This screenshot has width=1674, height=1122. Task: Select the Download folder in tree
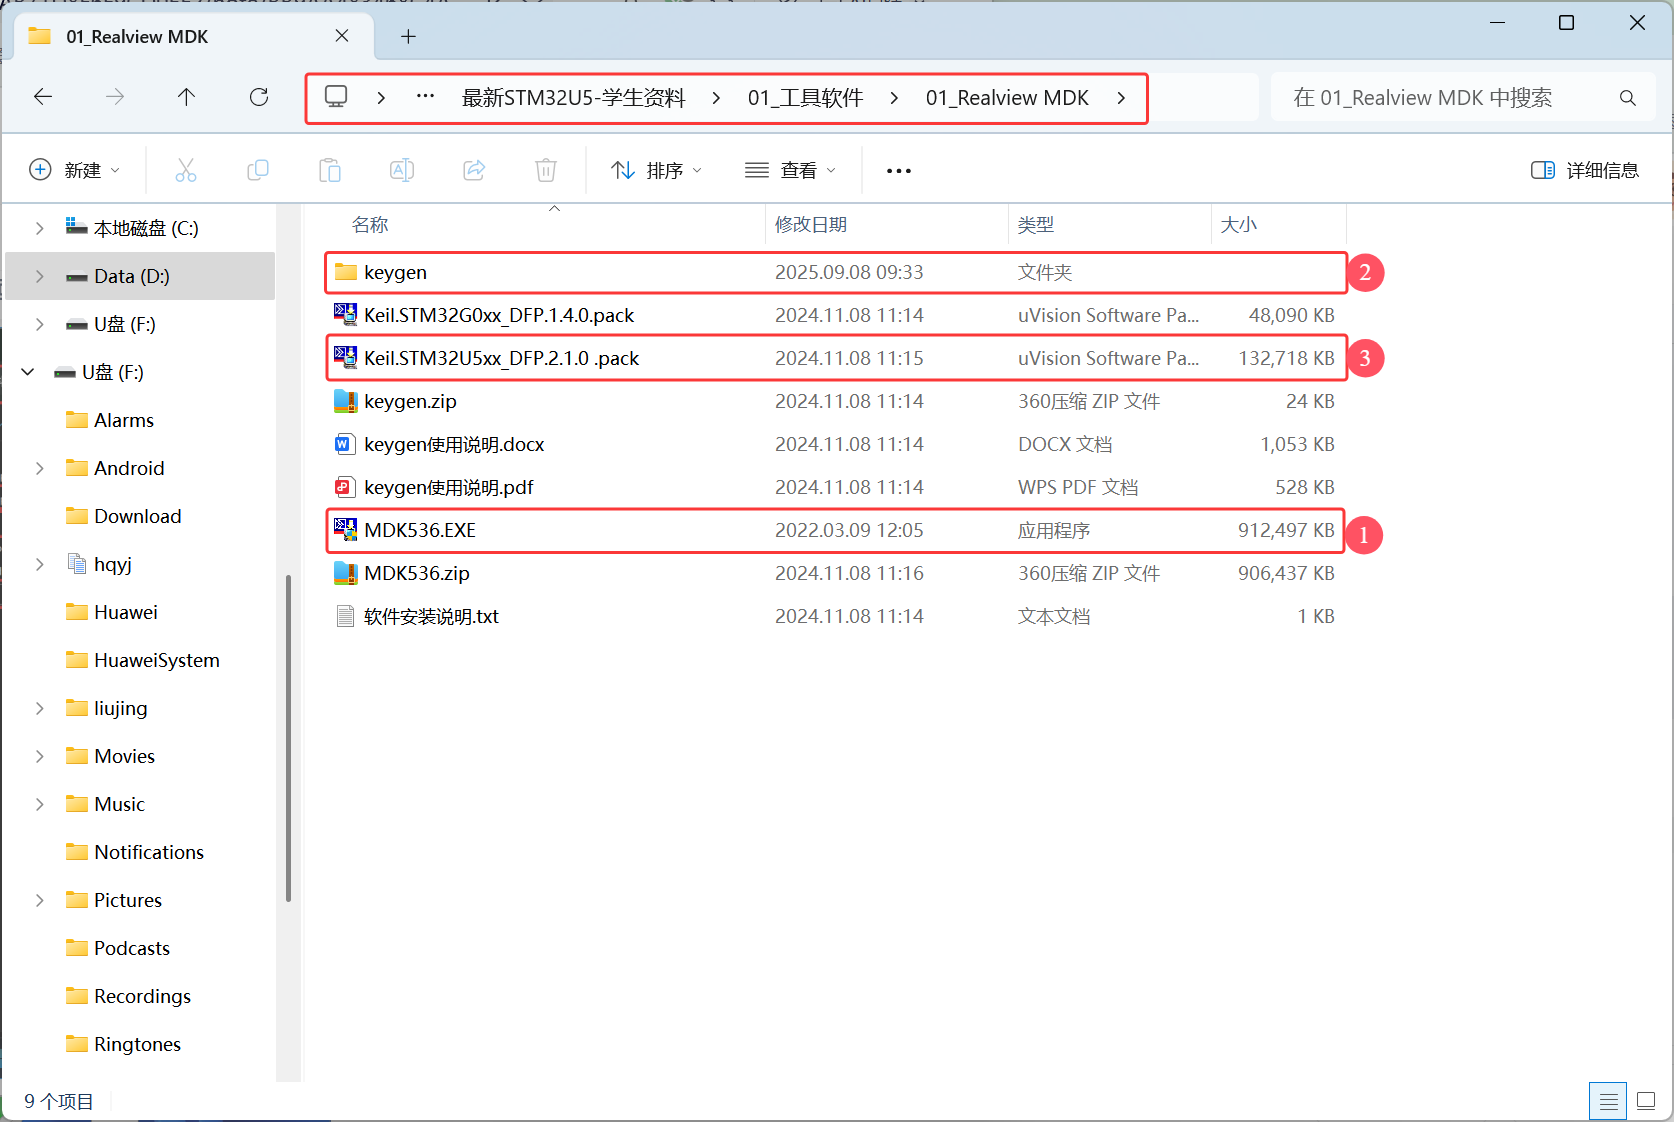(x=138, y=516)
